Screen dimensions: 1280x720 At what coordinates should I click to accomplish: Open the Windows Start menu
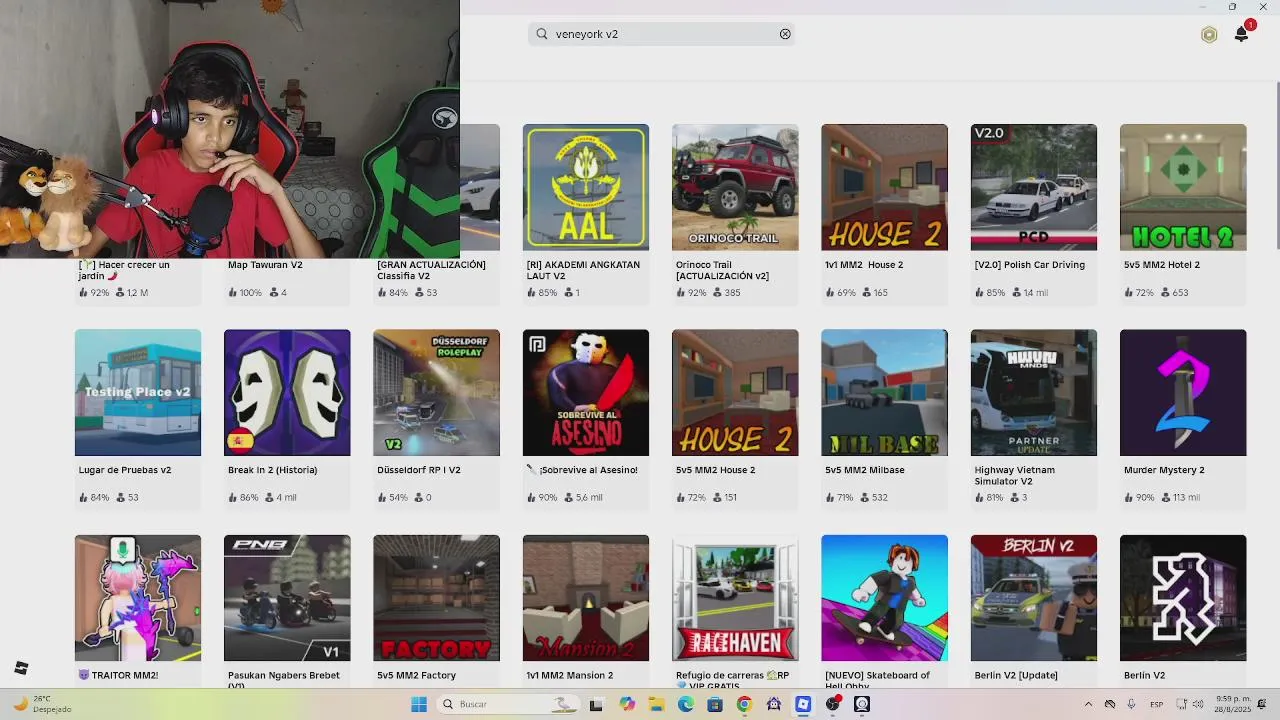(419, 704)
